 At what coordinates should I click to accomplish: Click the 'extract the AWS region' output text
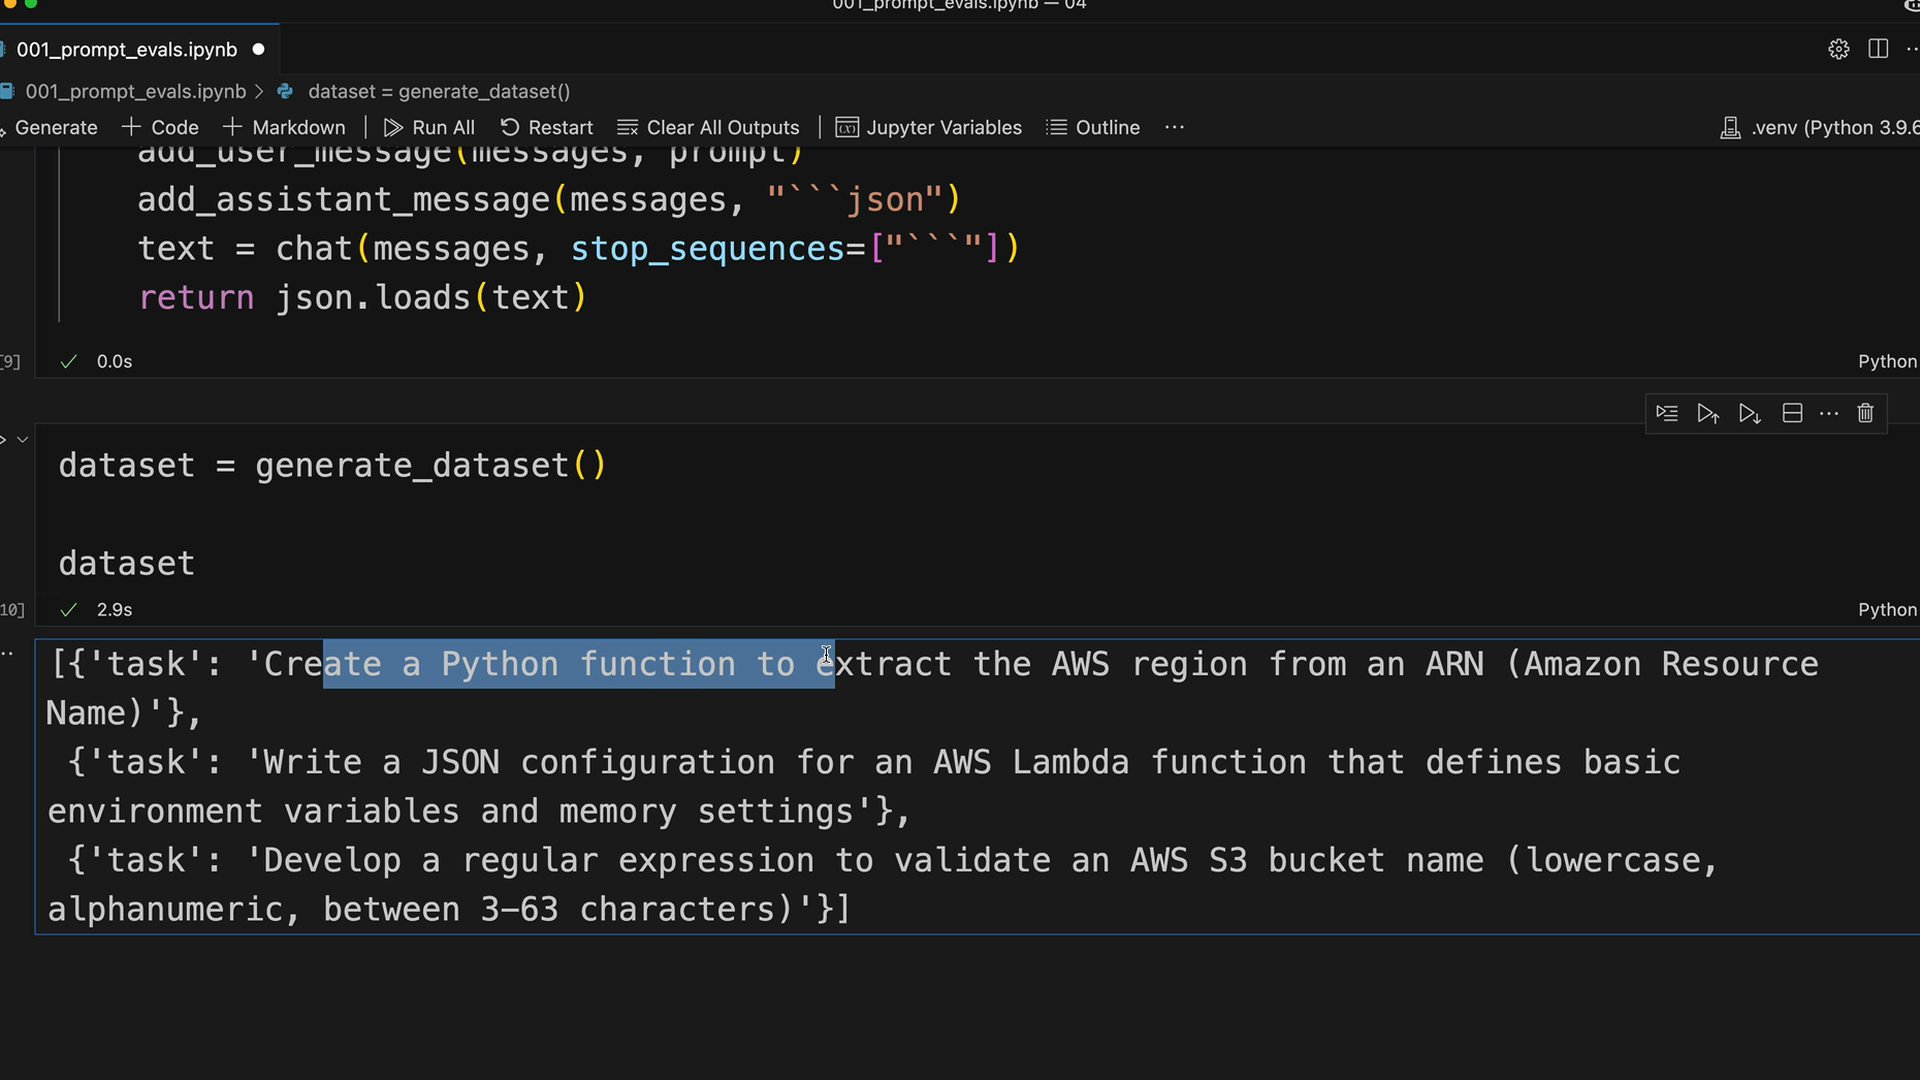click(x=1031, y=664)
